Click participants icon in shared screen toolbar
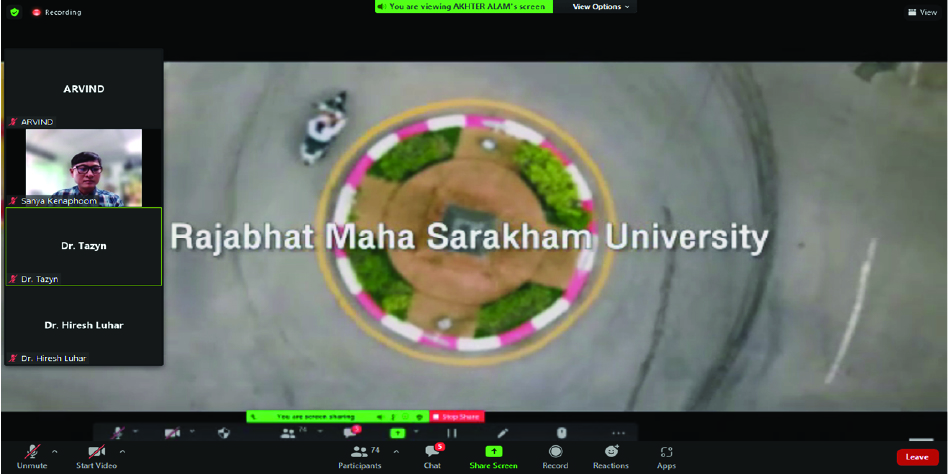 coord(288,433)
